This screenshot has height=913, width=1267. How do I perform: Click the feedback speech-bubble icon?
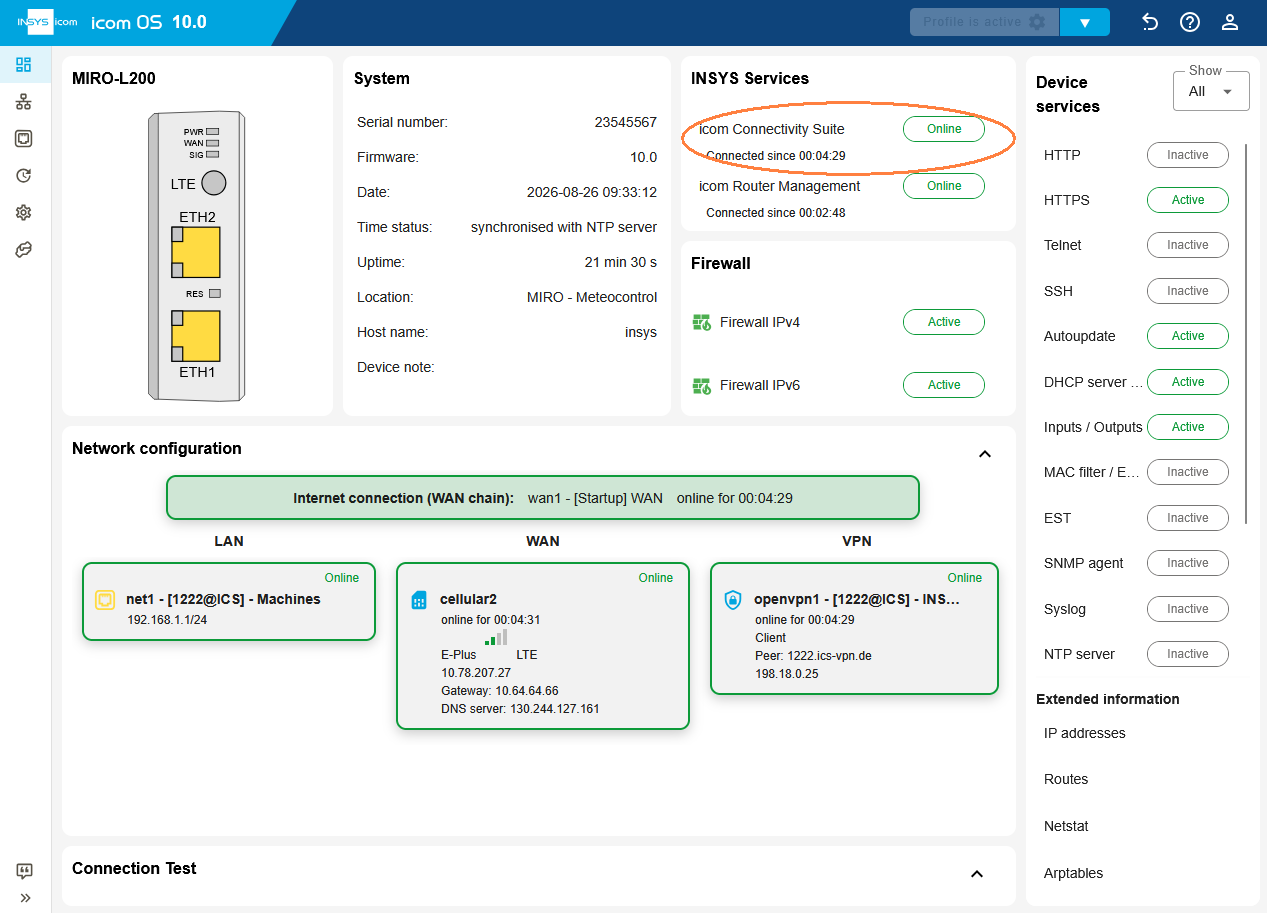point(25,871)
